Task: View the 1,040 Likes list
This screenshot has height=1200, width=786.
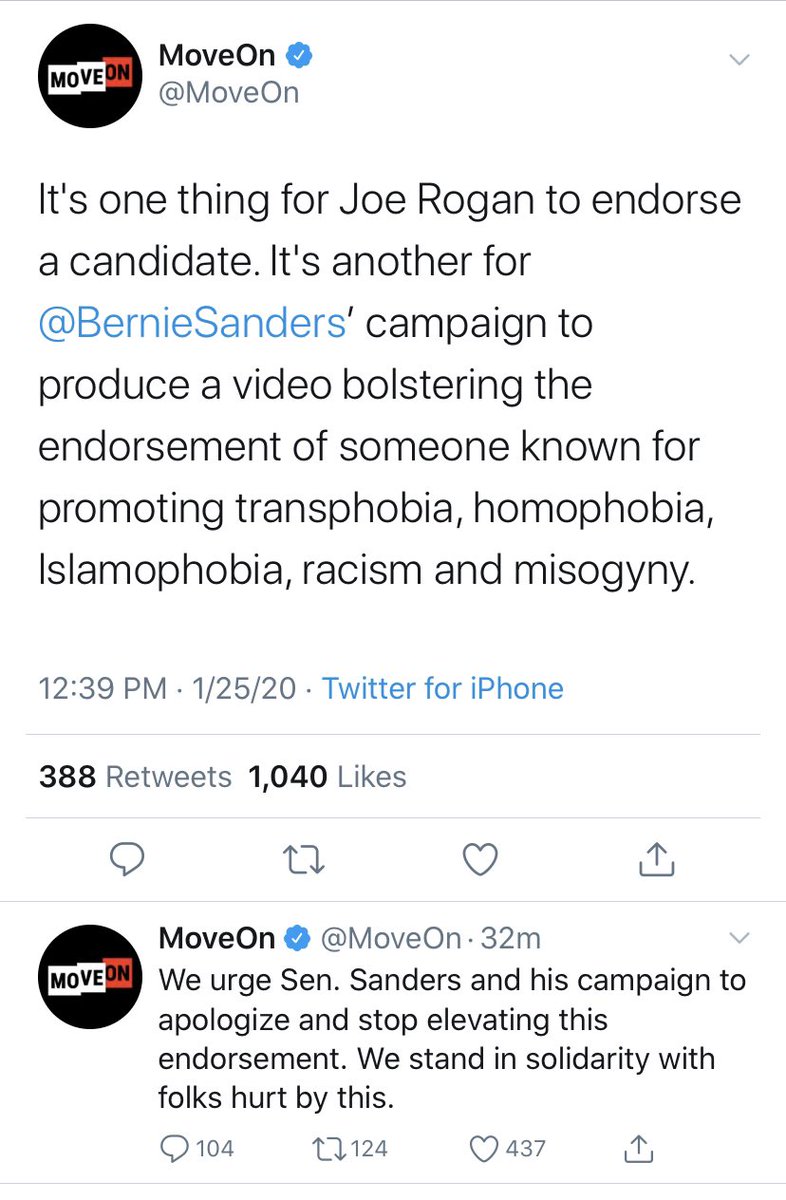Action: pos(327,776)
